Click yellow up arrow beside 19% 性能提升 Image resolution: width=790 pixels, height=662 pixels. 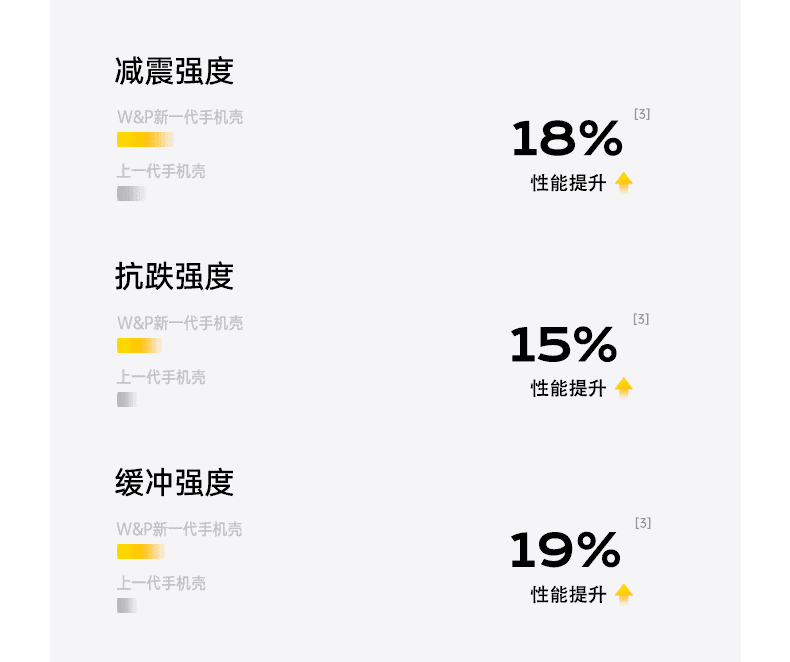[x=624, y=594]
